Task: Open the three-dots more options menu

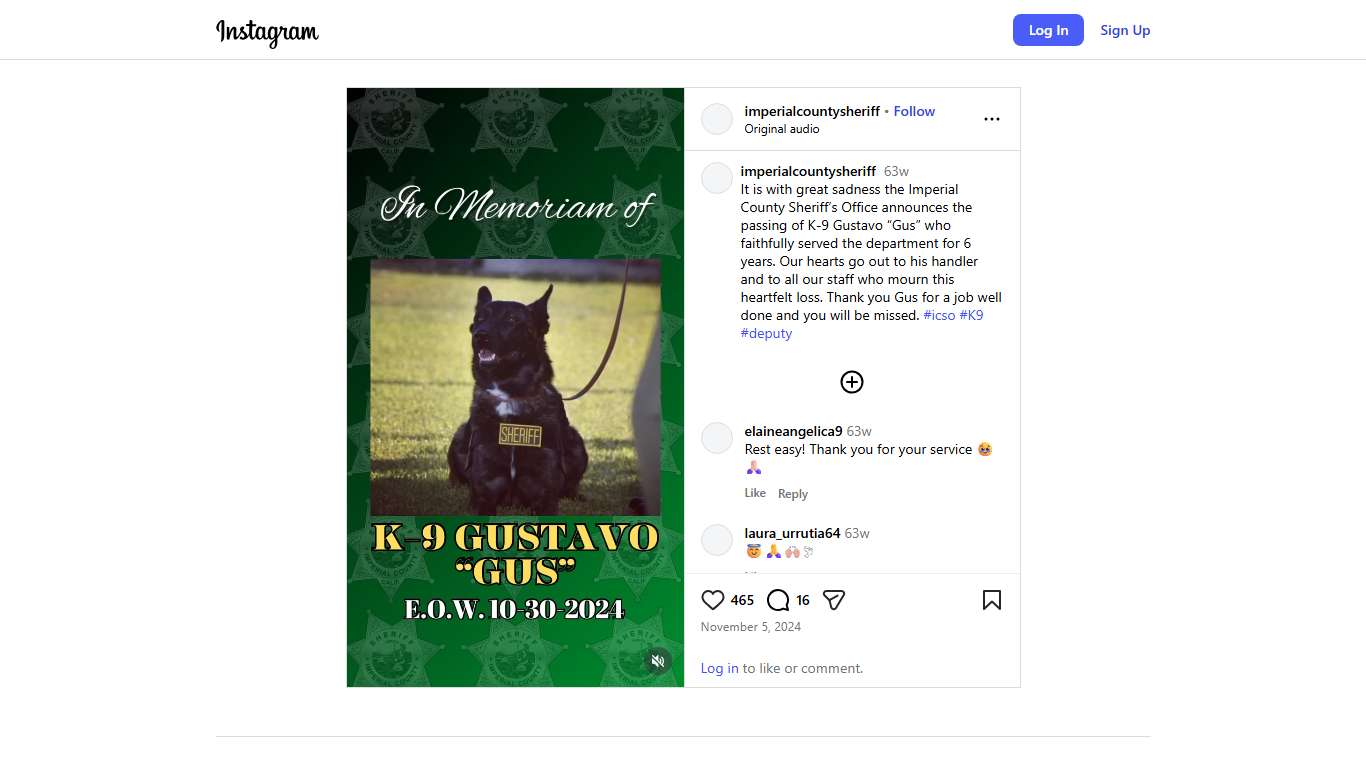Action: coord(992,119)
